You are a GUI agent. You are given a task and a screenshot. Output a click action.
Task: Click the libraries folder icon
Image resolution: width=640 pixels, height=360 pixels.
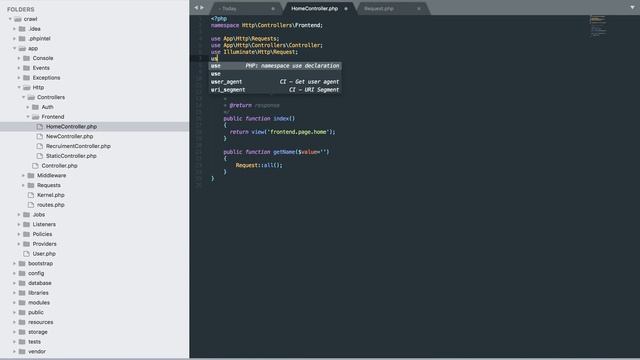22,293
